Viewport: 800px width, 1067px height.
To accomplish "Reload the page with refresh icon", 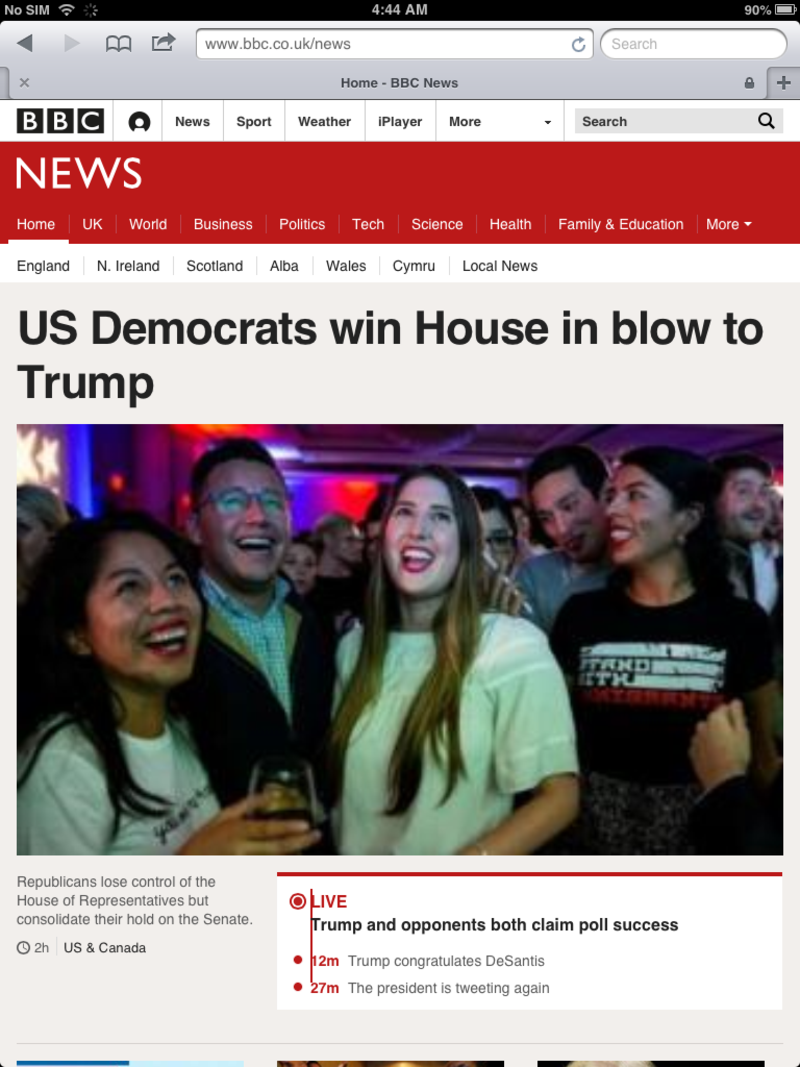I will coord(578,44).
